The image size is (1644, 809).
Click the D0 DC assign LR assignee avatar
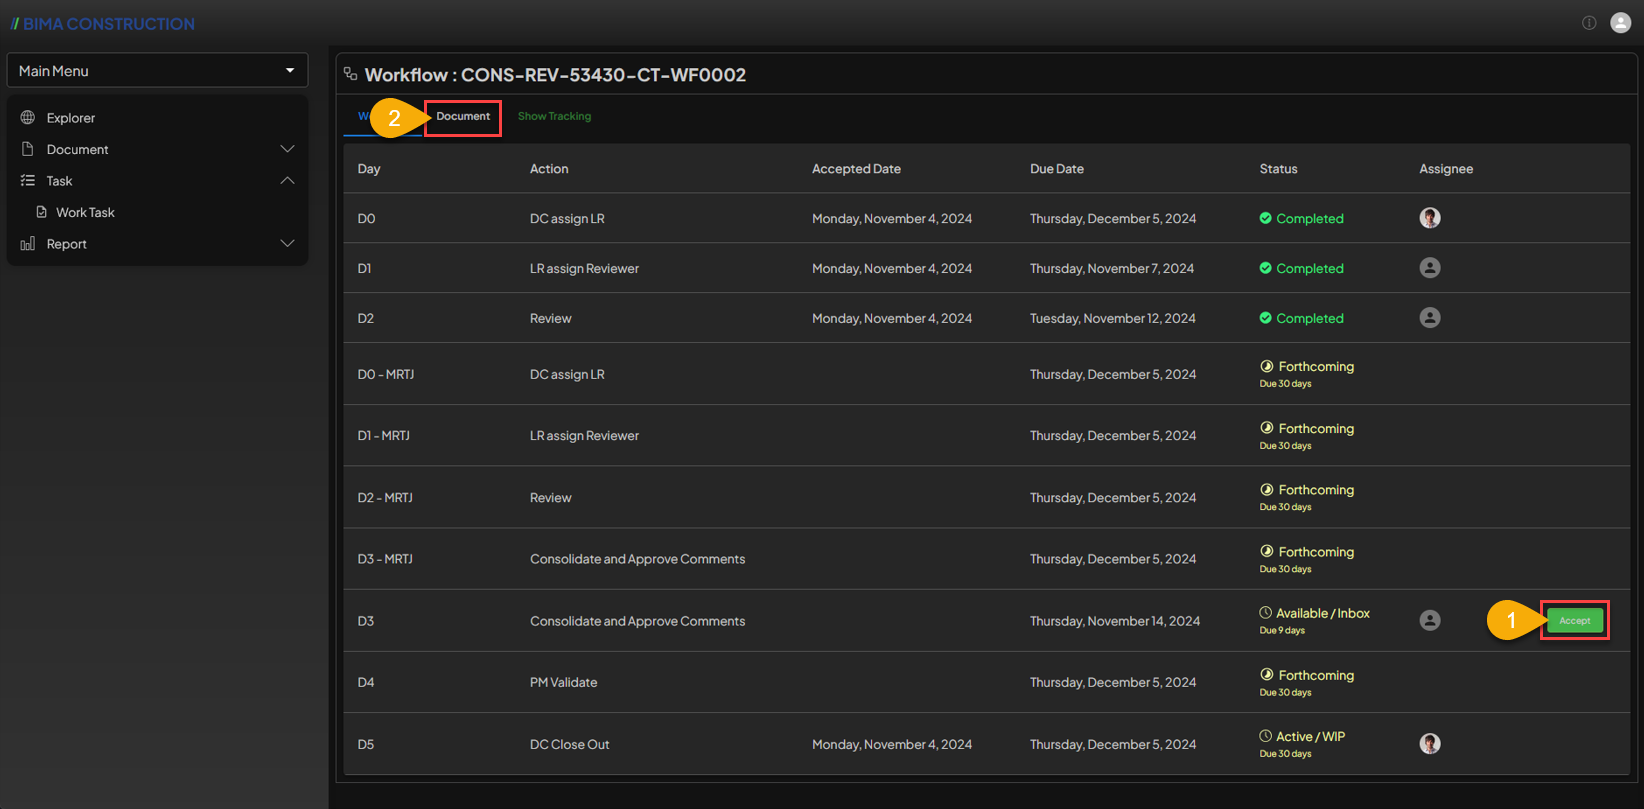coord(1430,218)
